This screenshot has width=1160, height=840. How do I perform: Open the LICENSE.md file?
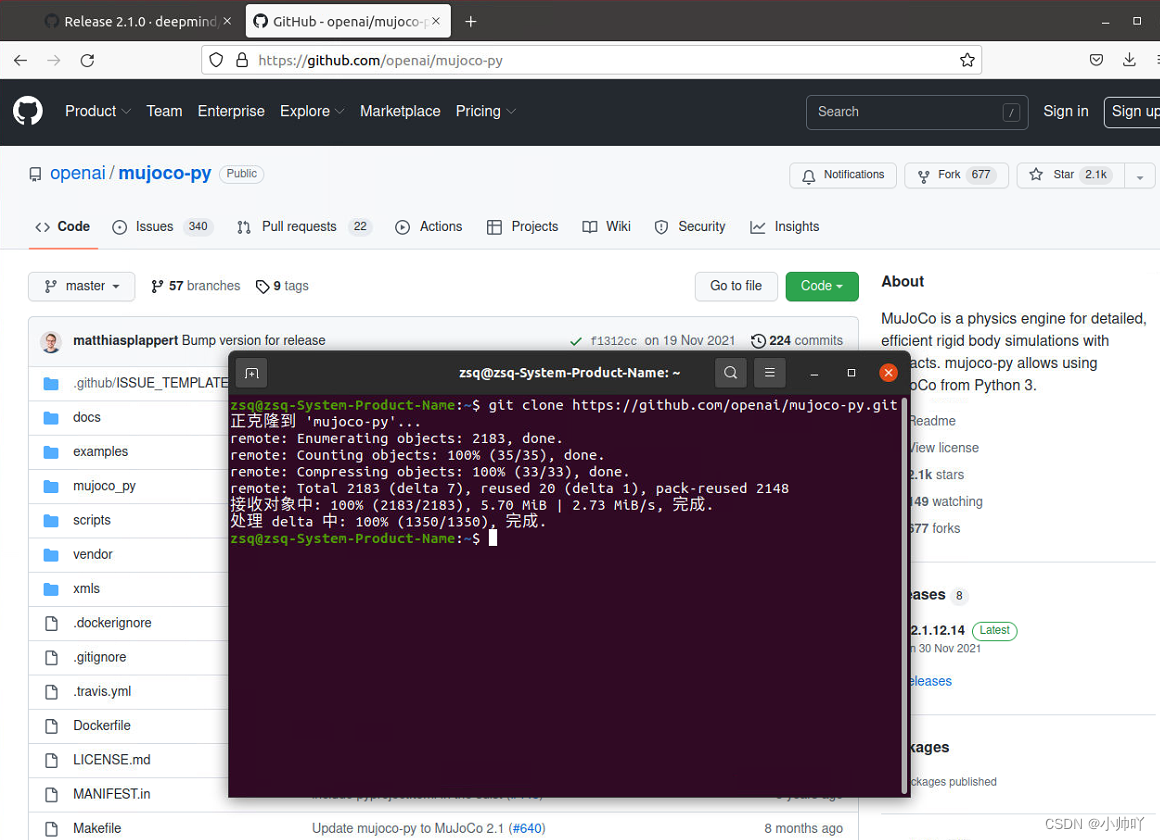click(x=112, y=759)
